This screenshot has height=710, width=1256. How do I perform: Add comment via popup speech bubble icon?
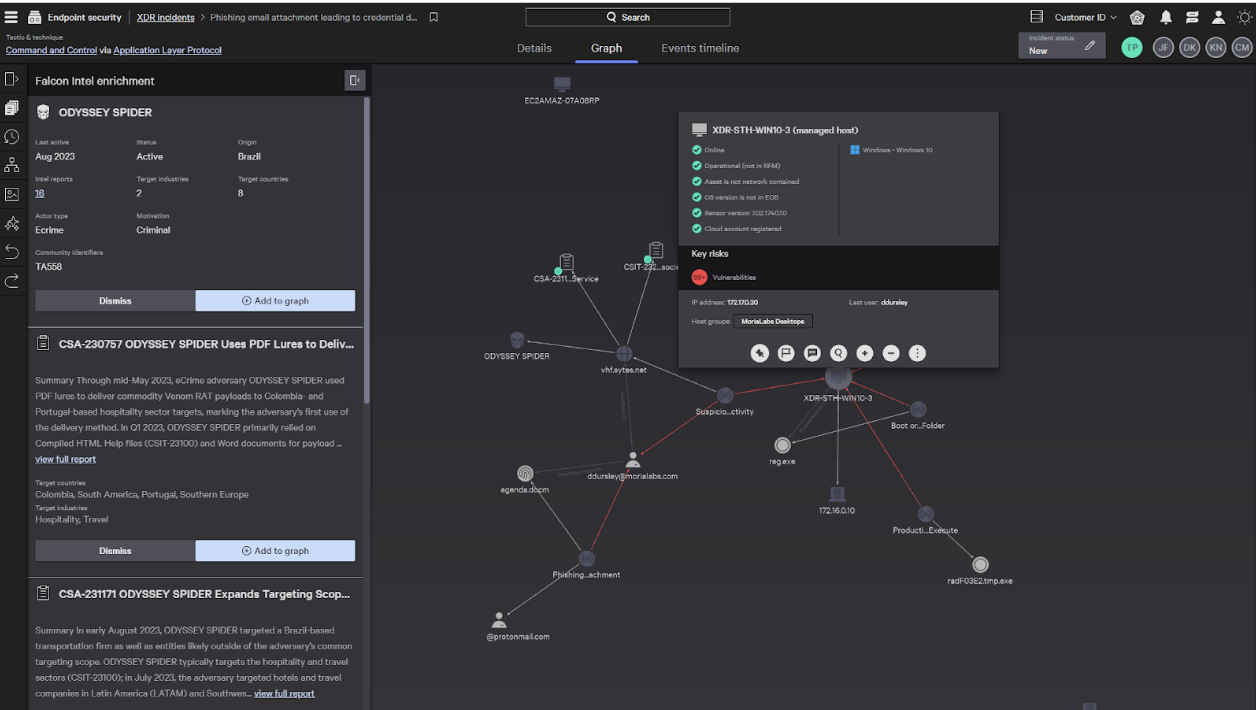[812, 353]
